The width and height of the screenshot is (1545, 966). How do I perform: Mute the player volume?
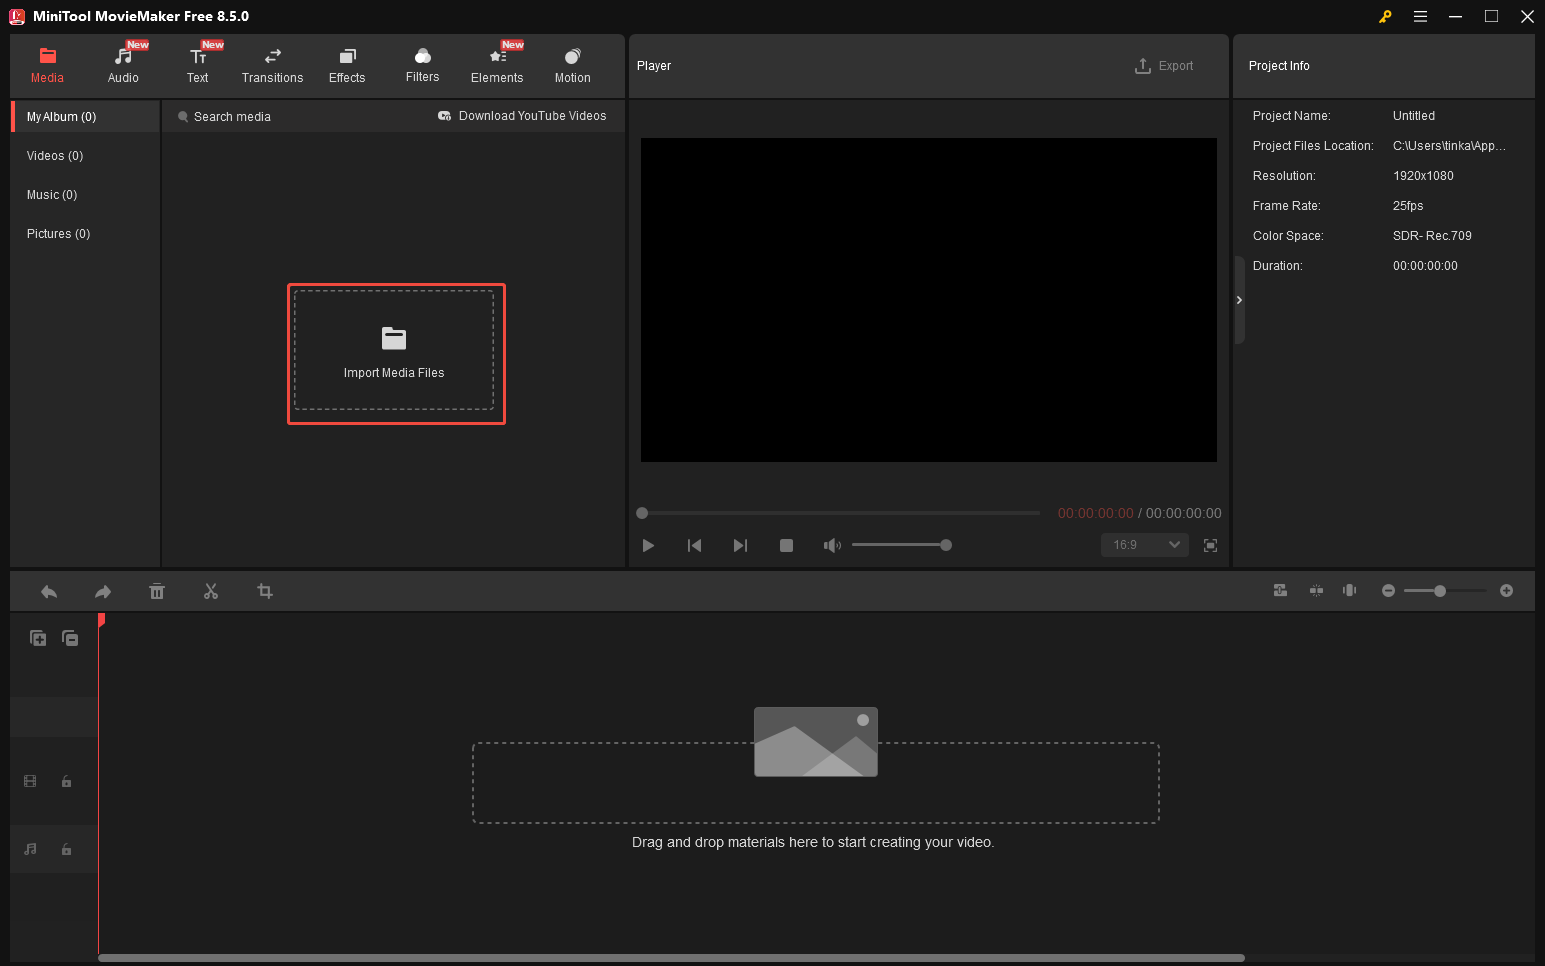pos(832,545)
